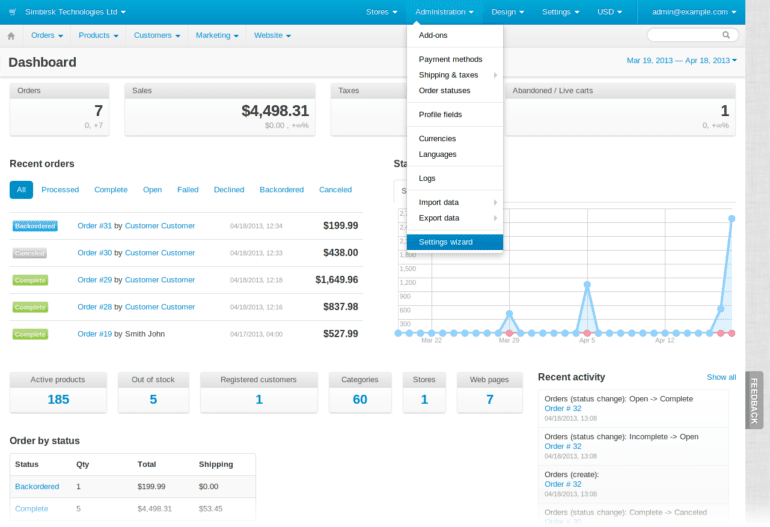This screenshot has width=770, height=527.
Task: Expand the Products navigation menu
Action: pos(98,35)
